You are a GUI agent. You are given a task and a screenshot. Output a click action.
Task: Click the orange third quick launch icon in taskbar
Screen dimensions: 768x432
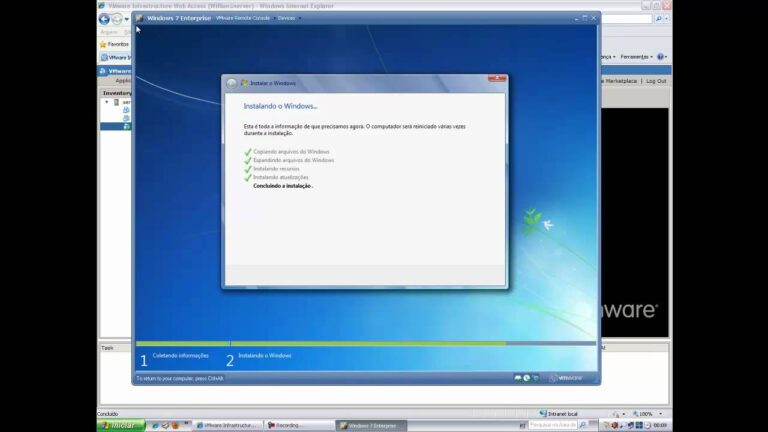tap(175, 426)
